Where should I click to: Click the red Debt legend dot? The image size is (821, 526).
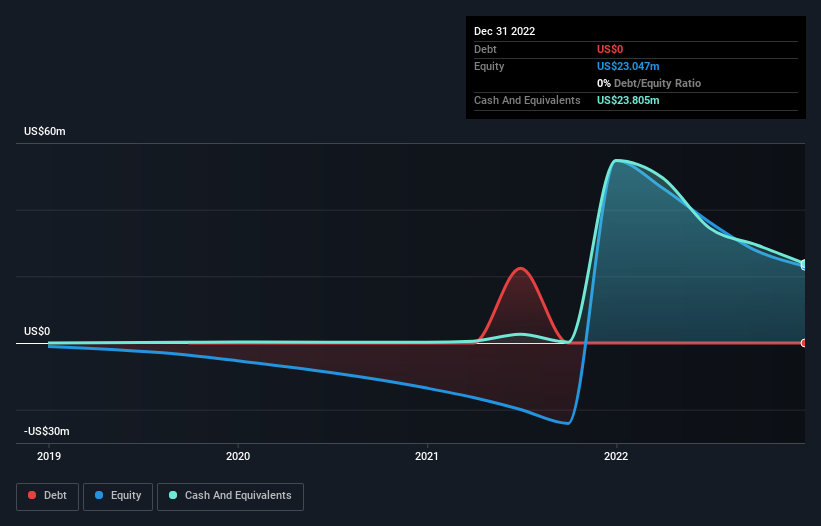tap(32, 495)
